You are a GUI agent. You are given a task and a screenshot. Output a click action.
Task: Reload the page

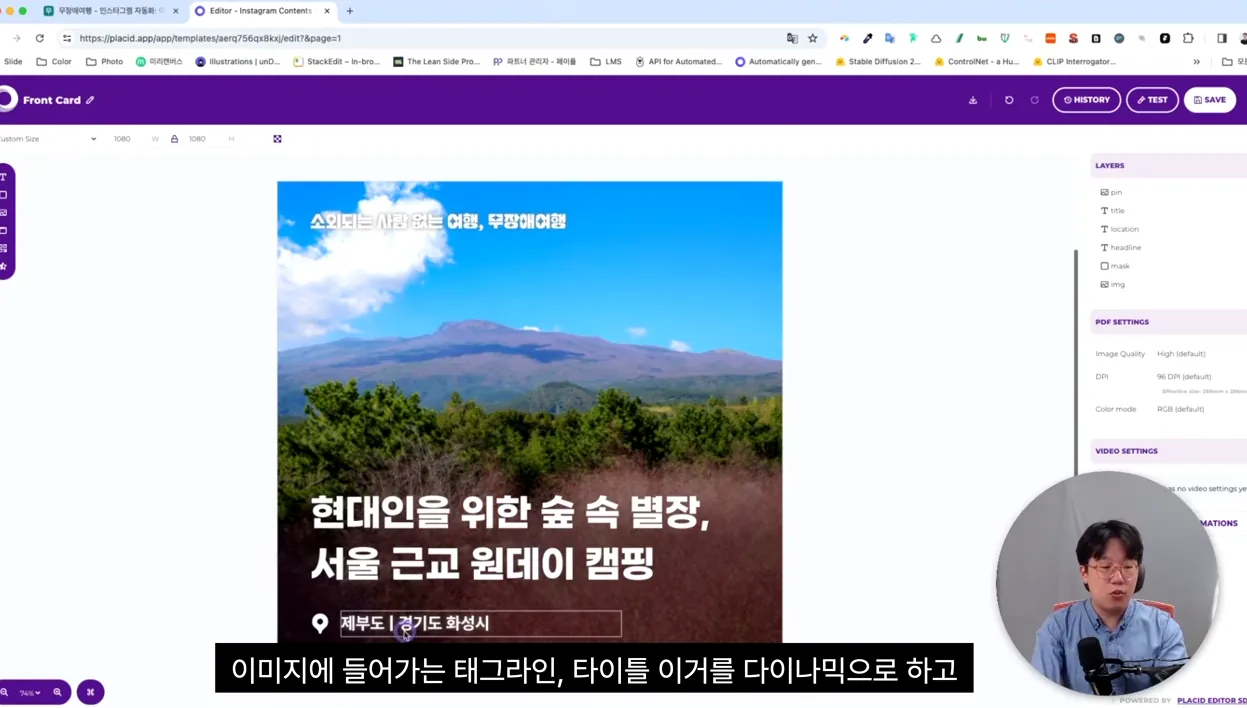(40, 38)
